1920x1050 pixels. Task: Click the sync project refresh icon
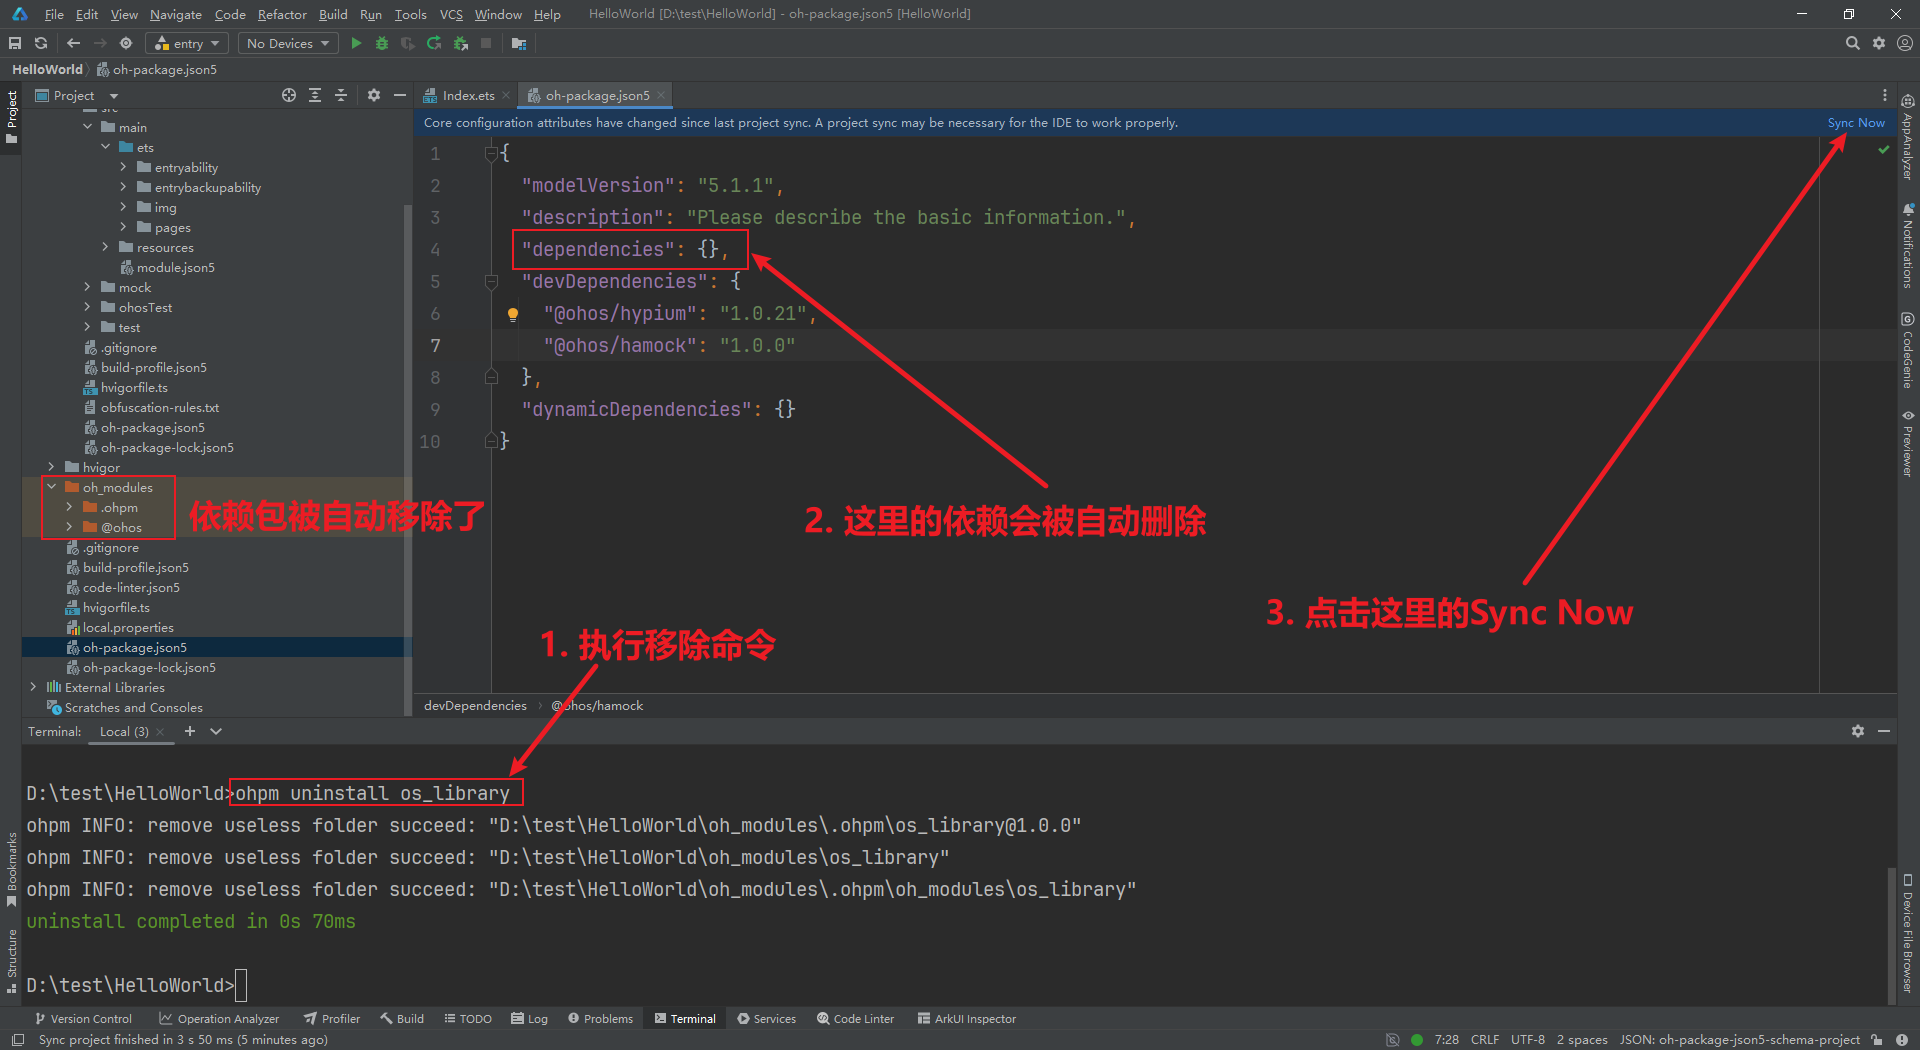click(41, 43)
